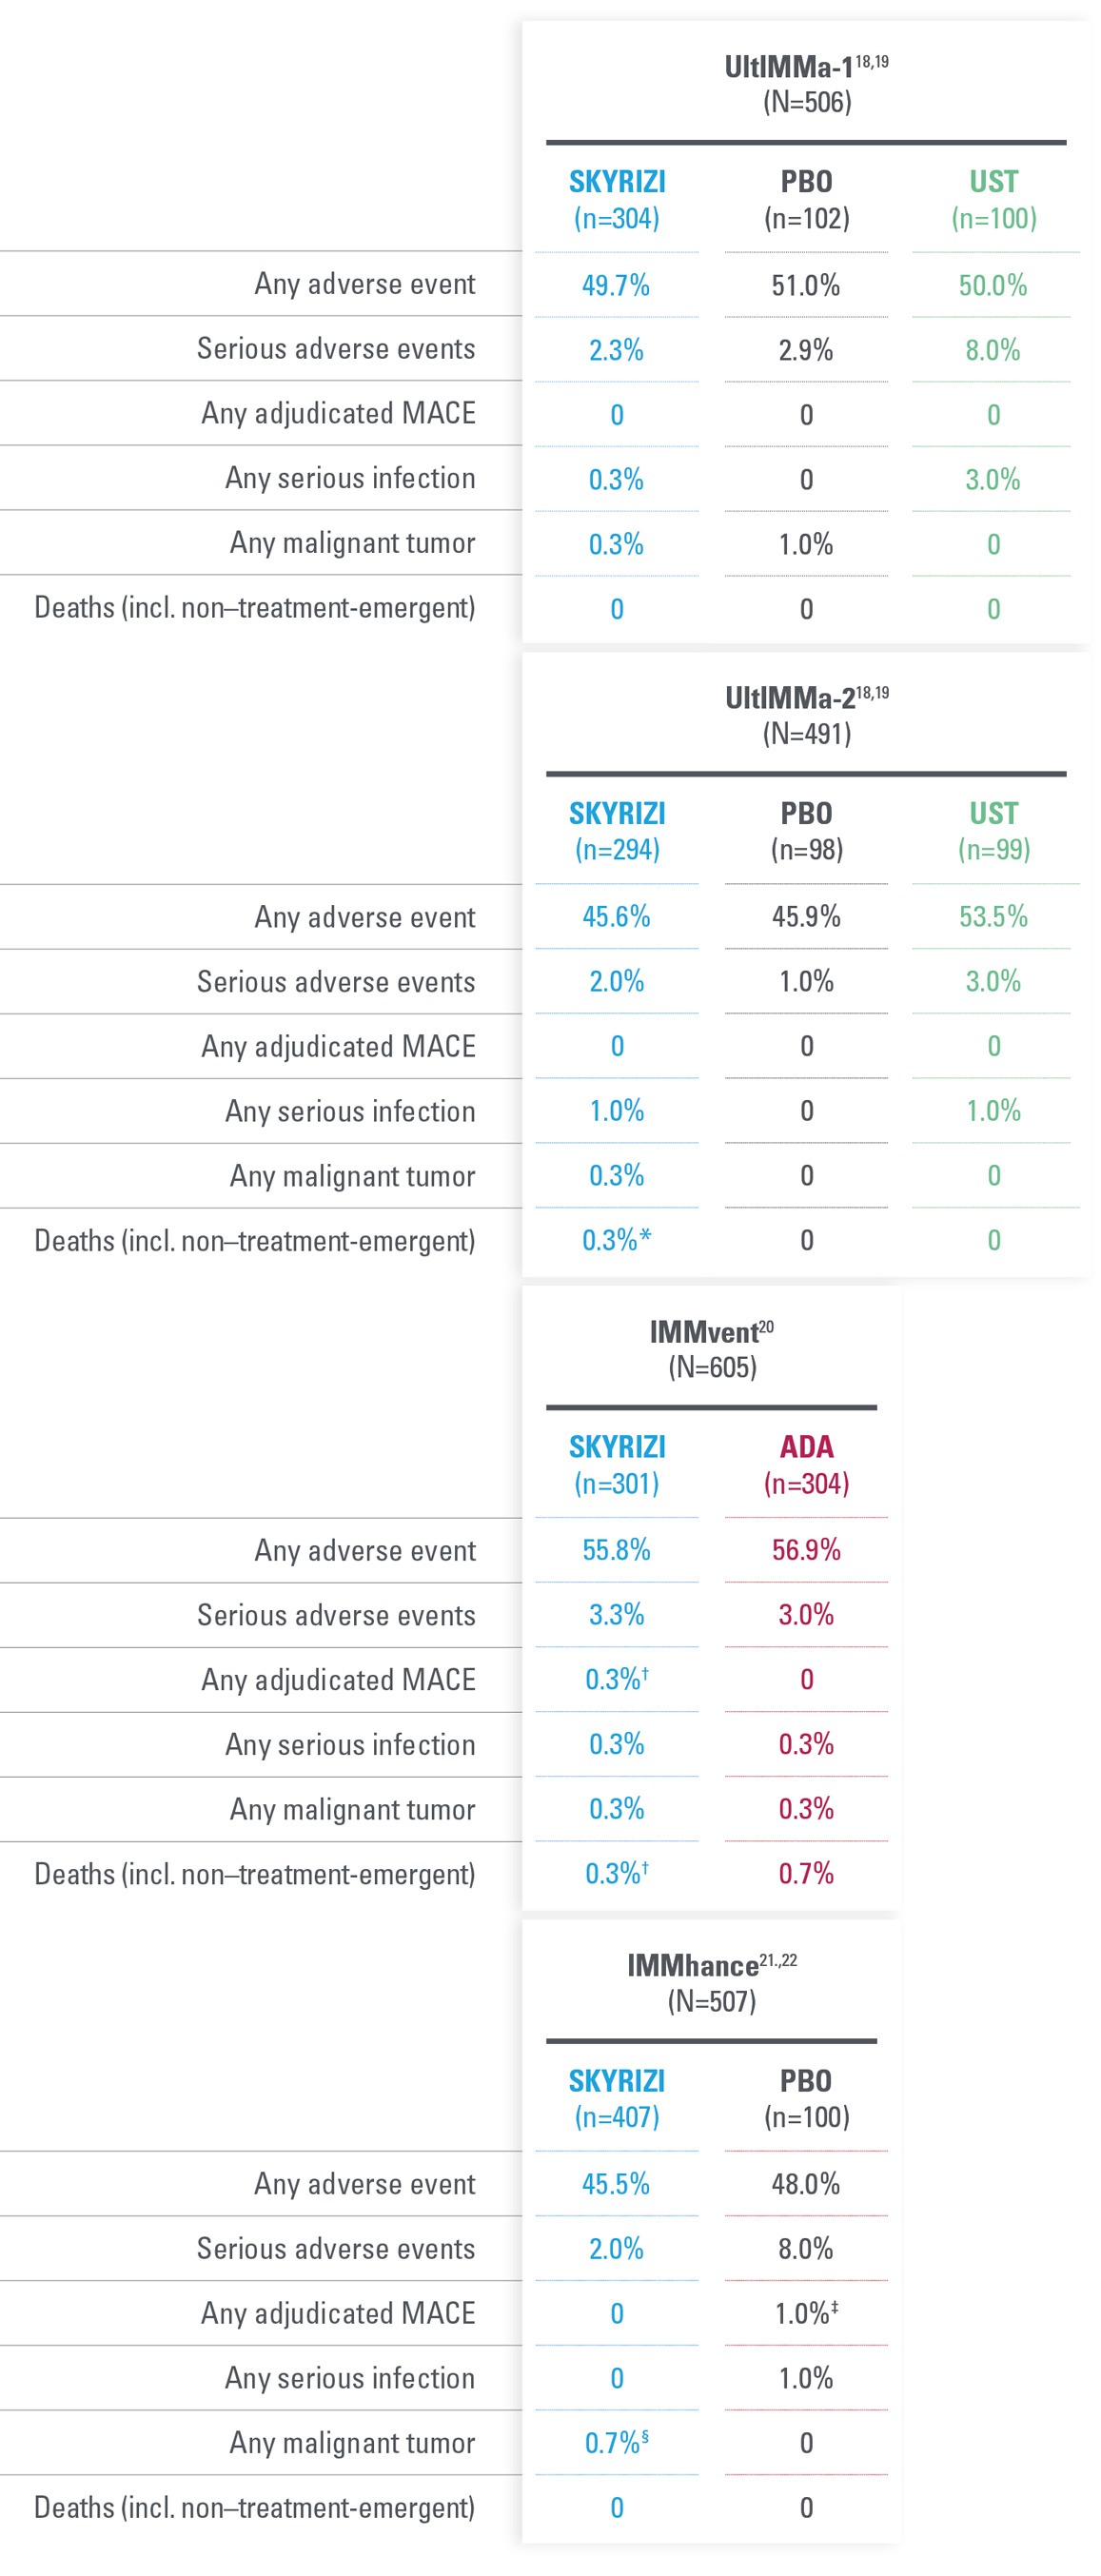1101x2576 pixels.
Task: Click the 49.7% adverse event value
Action: point(616,286)
